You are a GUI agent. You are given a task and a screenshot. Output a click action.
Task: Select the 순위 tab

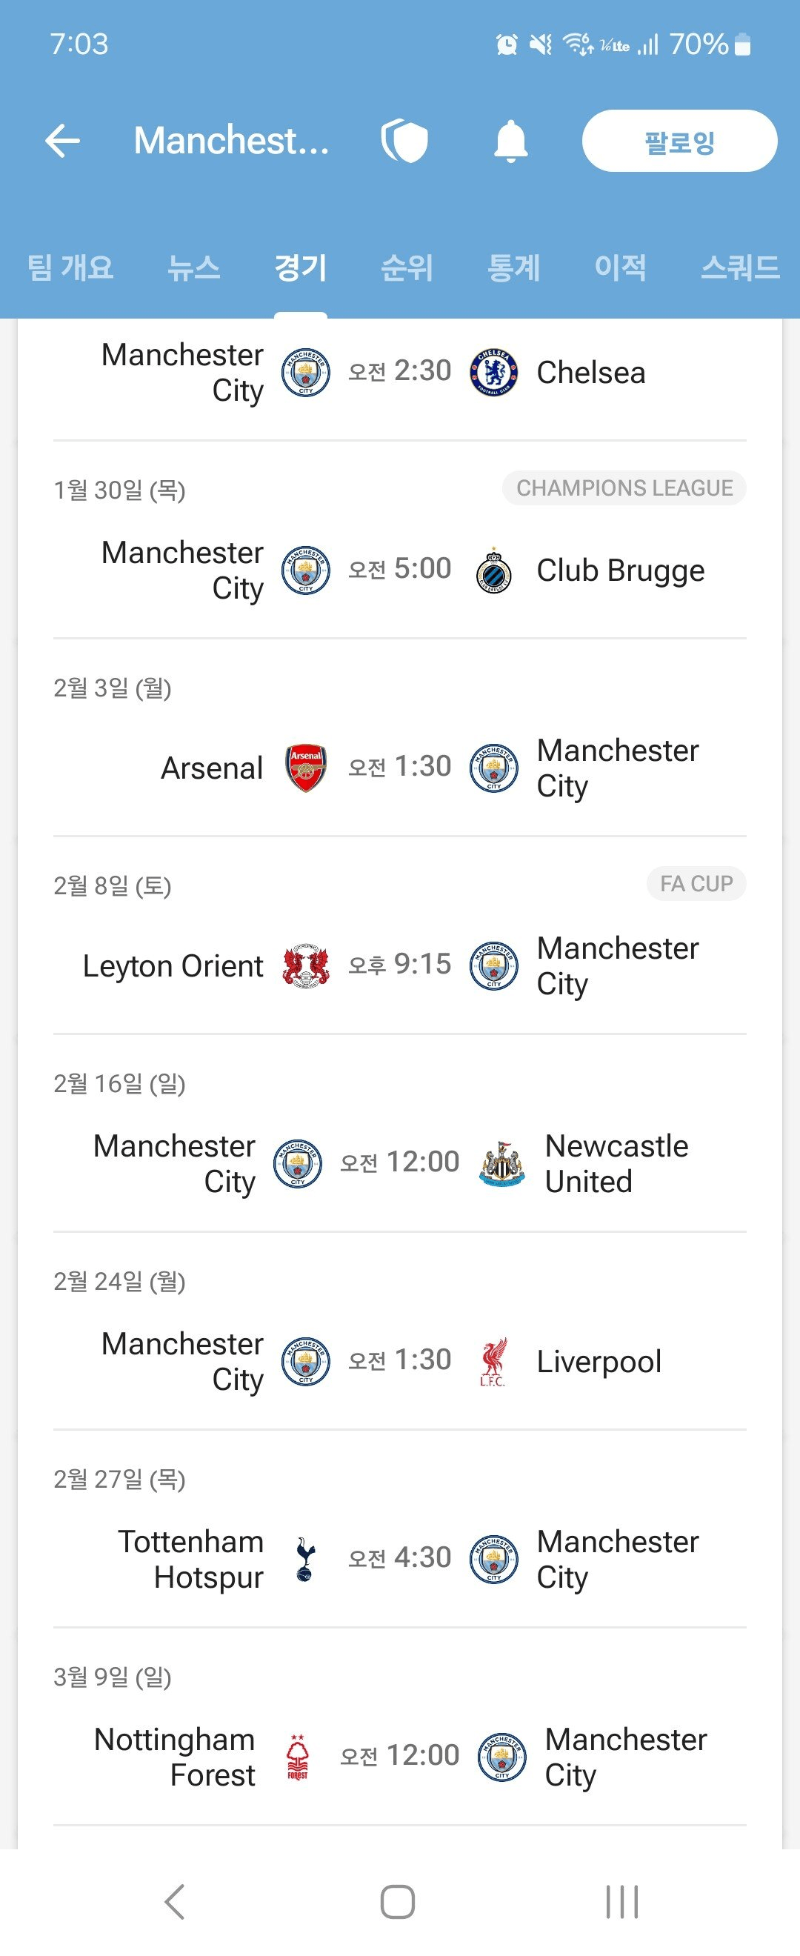pyautogui.click(x=407, y=267)
